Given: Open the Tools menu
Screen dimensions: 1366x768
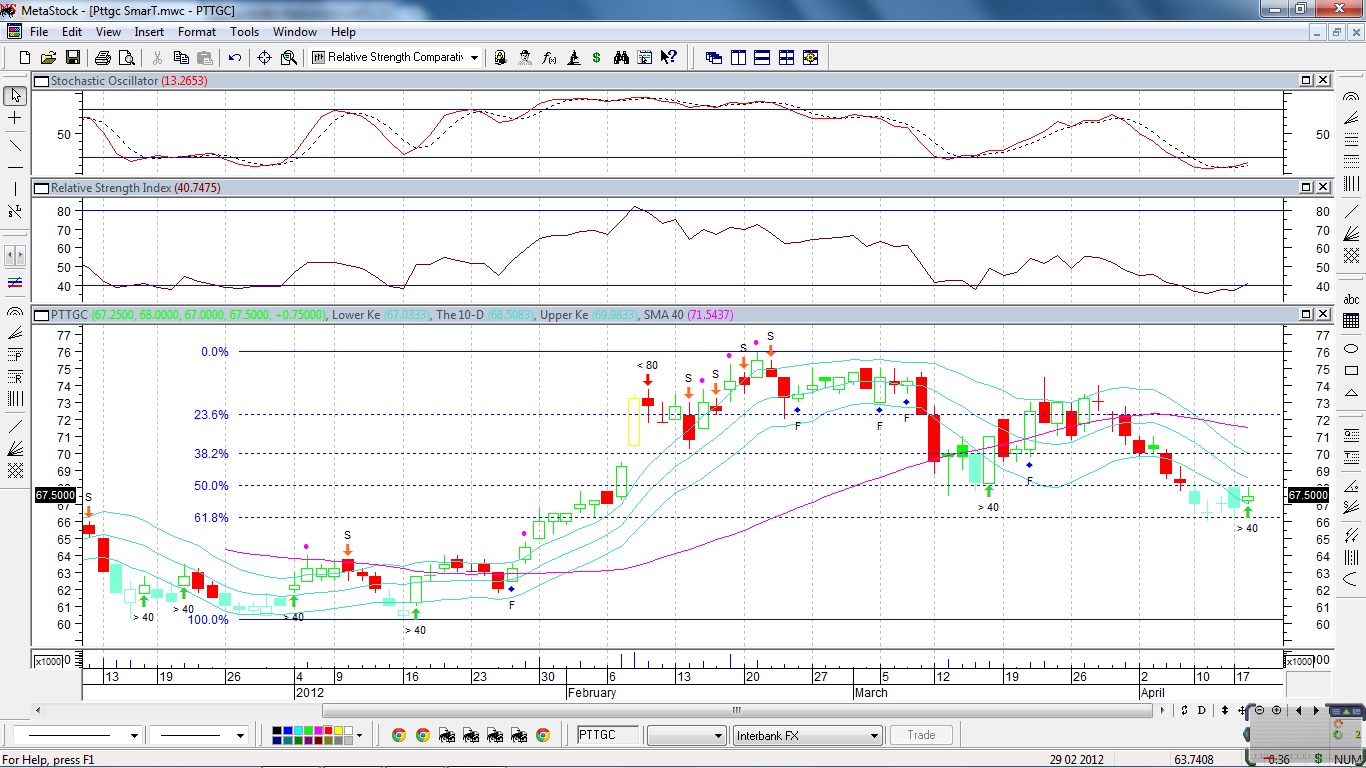Looking at the screenshot, I should 244,32.
